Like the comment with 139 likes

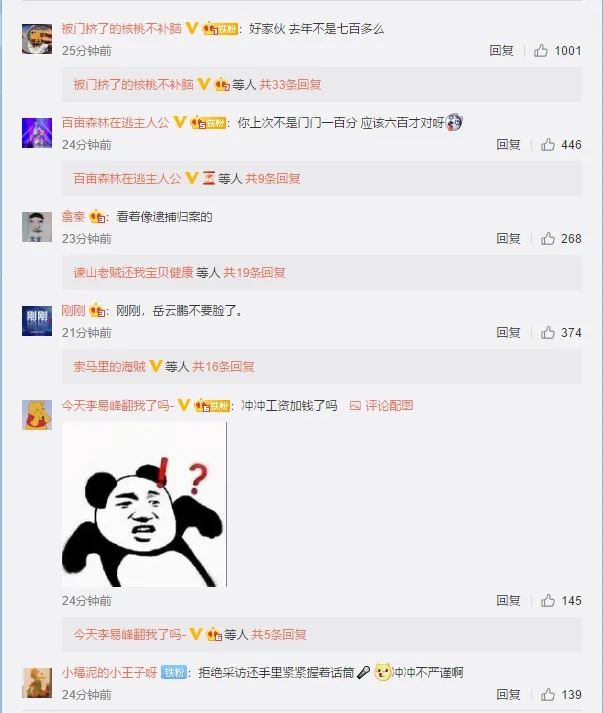(x=548, y=695)
